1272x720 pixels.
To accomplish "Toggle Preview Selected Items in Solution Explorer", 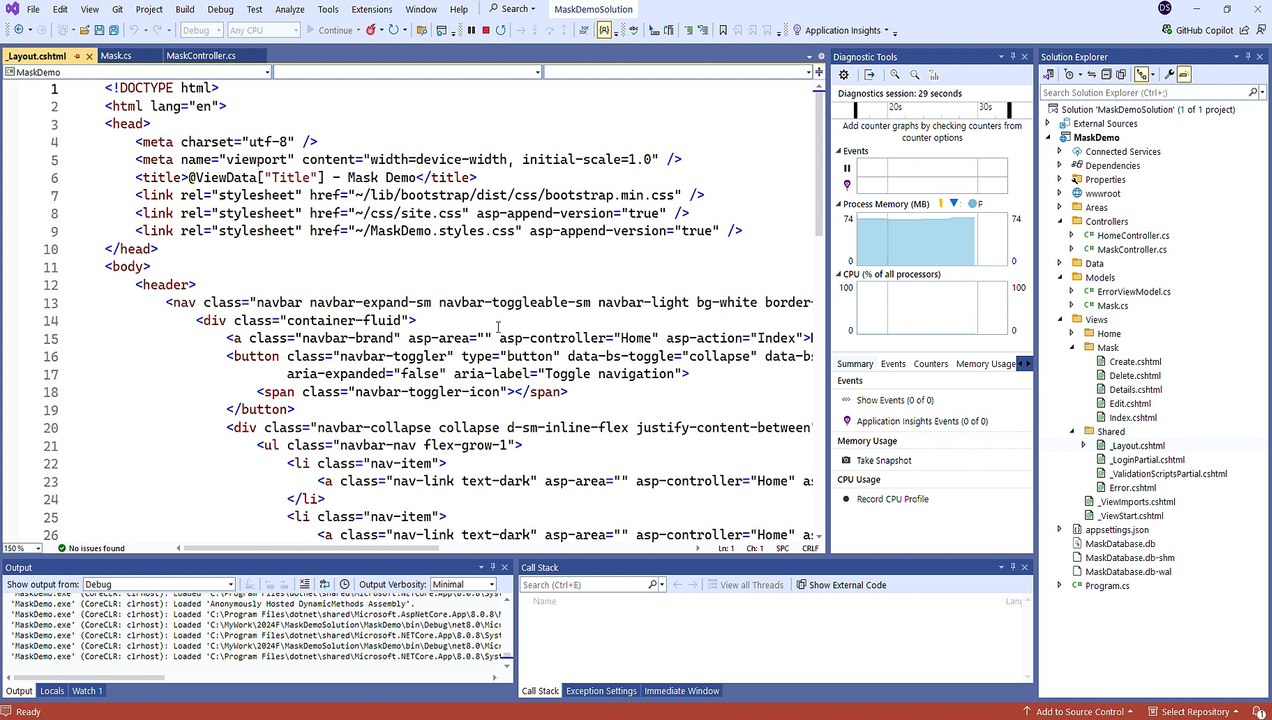I will point(1184,74).
